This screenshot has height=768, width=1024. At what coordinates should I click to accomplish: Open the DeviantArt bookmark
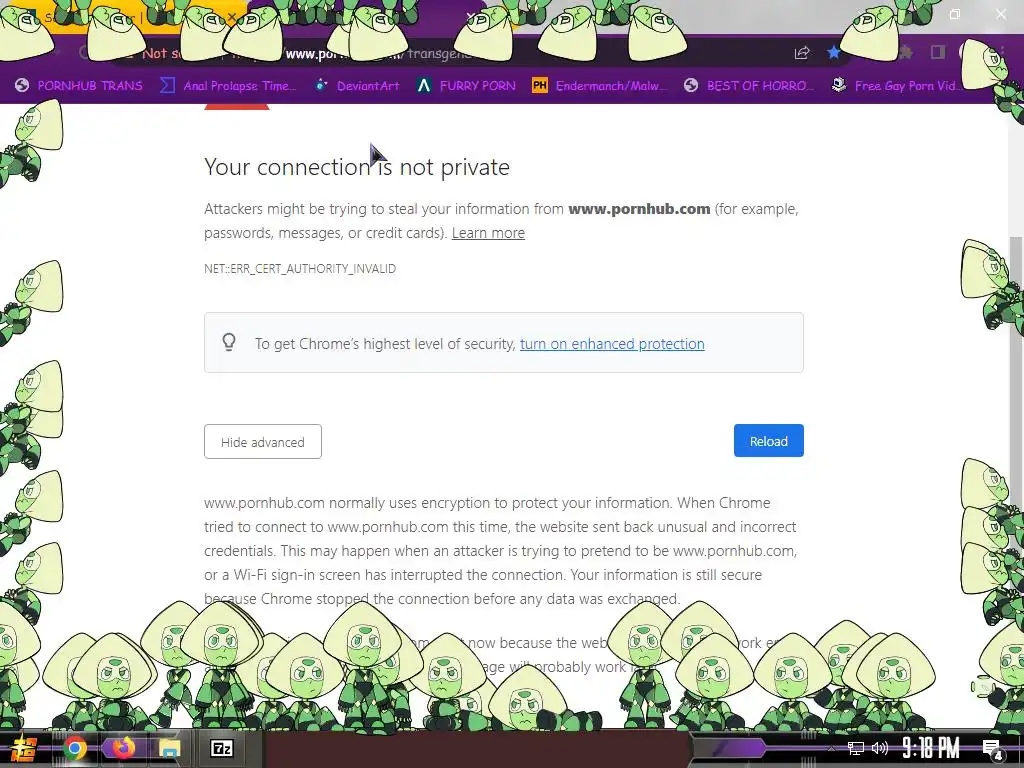[x=357, y=86]
